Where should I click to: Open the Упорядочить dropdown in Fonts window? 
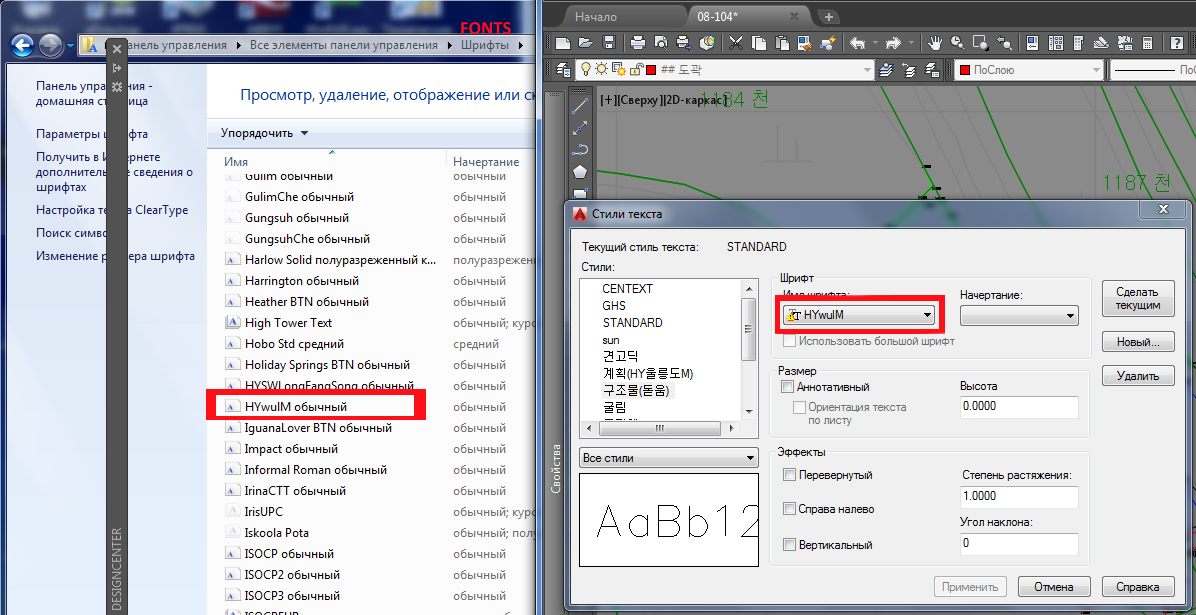pos(265,133)
